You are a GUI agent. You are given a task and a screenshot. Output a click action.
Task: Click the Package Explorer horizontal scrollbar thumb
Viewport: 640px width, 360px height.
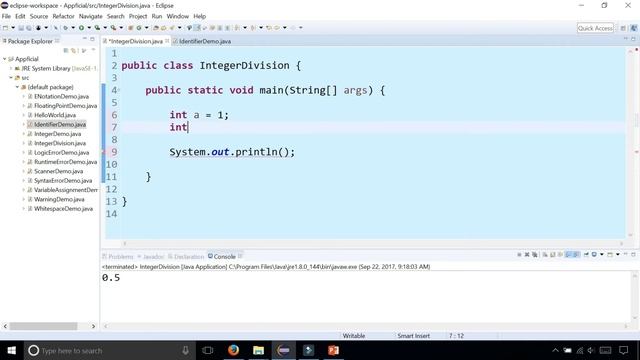click(x=43, y=326)
